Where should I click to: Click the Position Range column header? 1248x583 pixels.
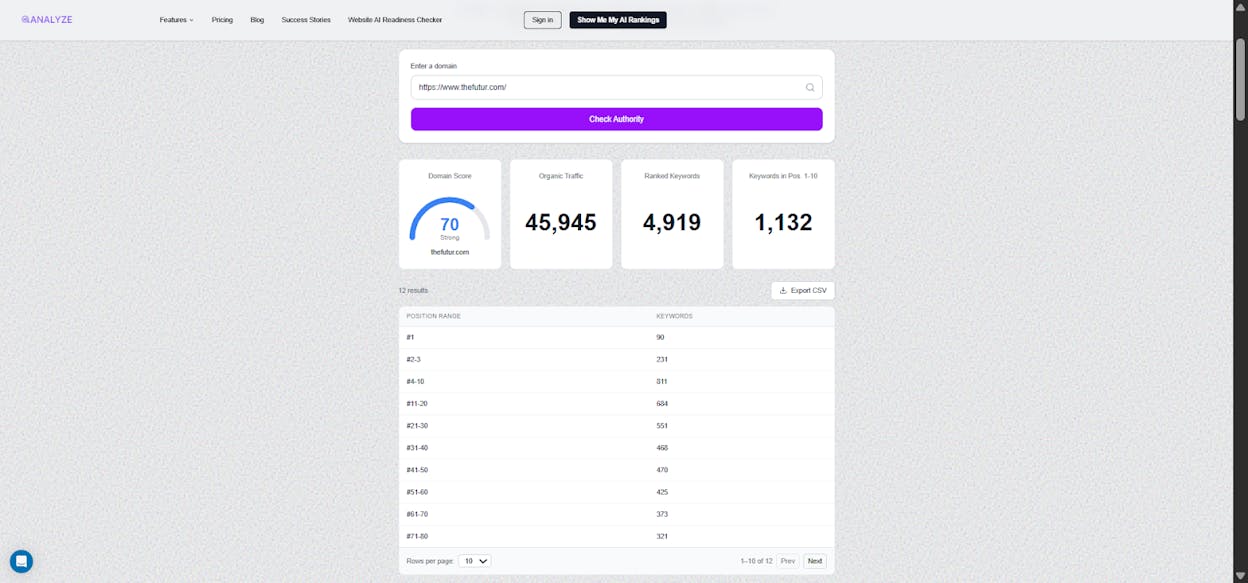[433, 316]
